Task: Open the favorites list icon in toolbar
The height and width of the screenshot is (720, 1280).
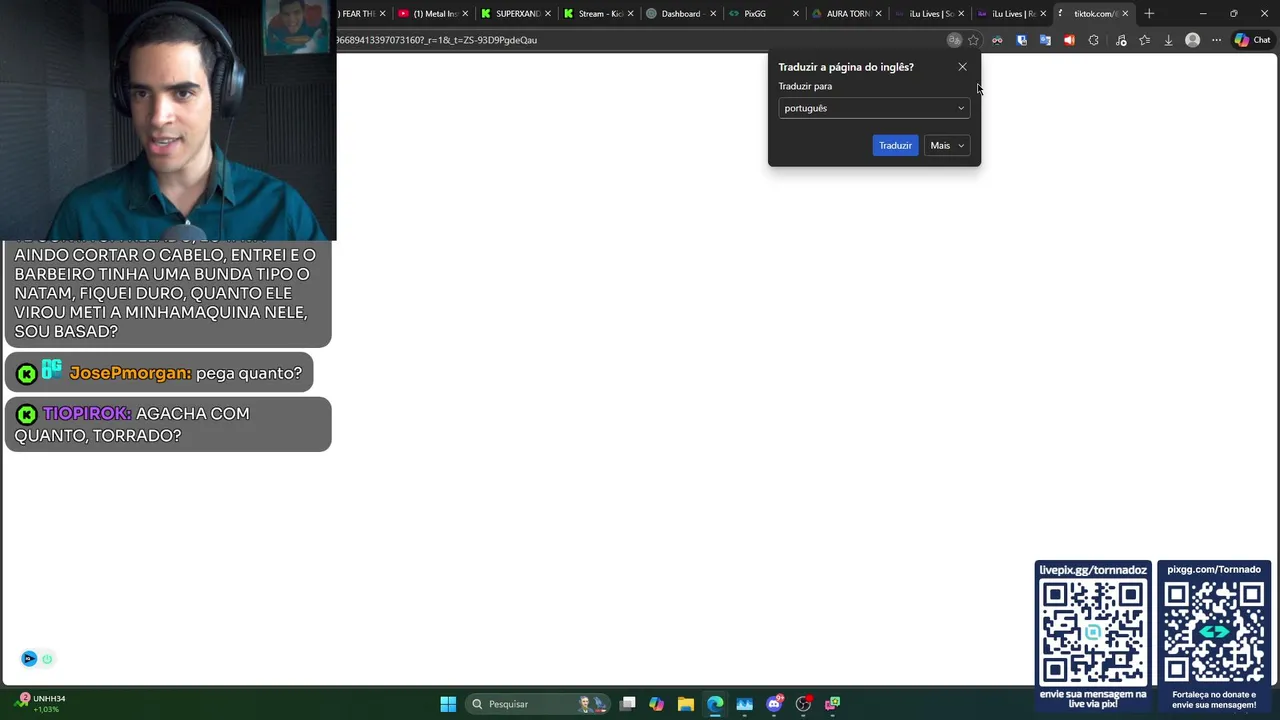Action: coord(1144,40)
